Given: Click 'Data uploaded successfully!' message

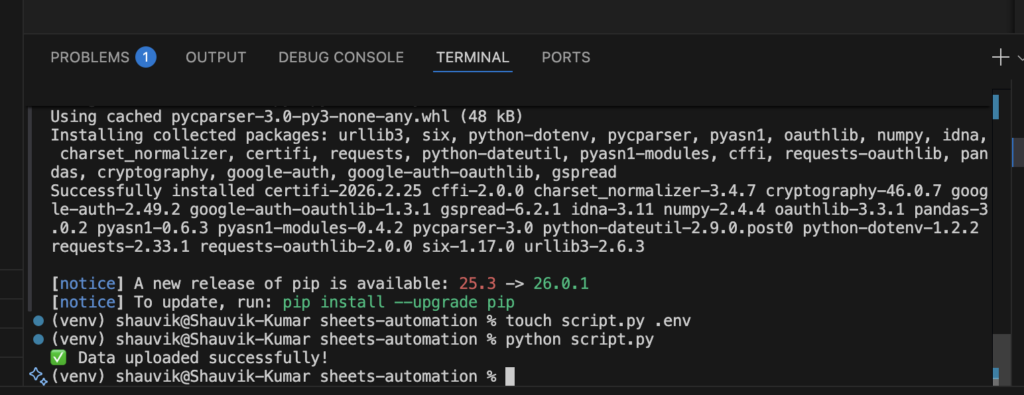Looking at the screenshot, I should pos(203,358).
